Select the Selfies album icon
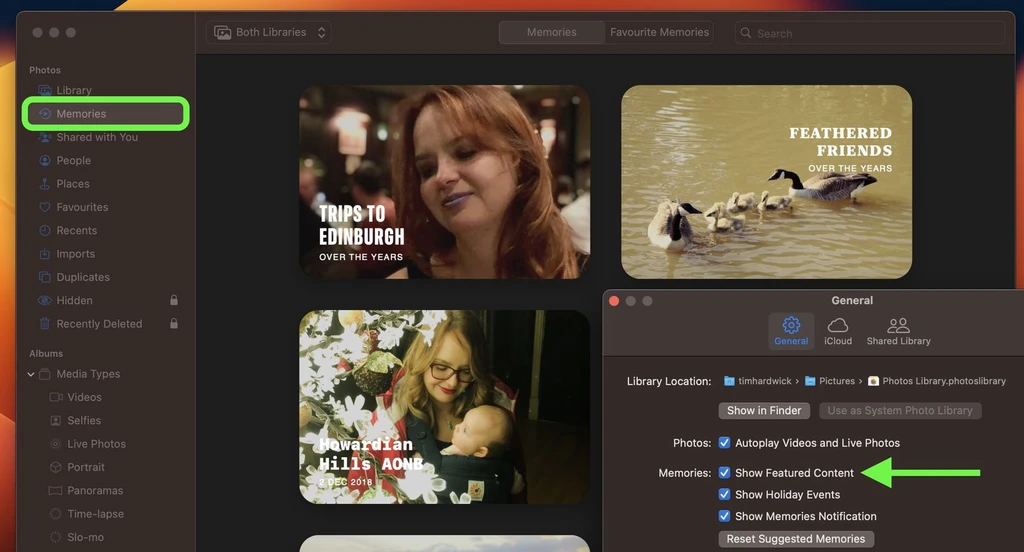The height and width of the screenshot is (552, 1024). pos(56,421)
